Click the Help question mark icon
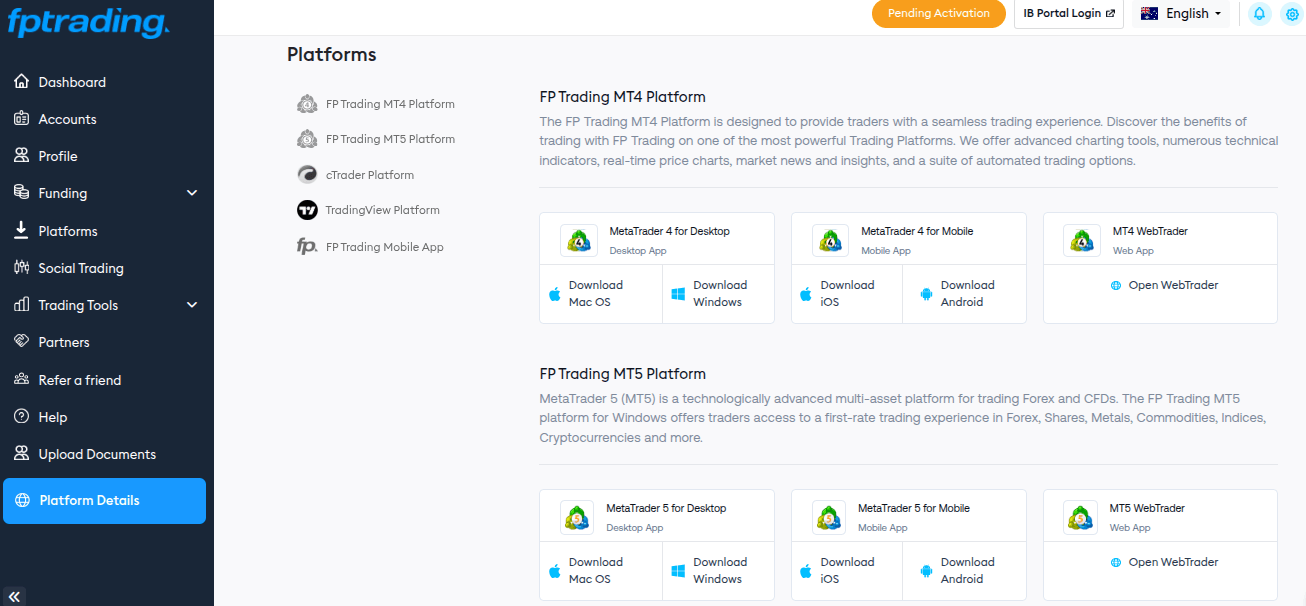This screenshot has height=606, width=1306. (x=21, y=417)
